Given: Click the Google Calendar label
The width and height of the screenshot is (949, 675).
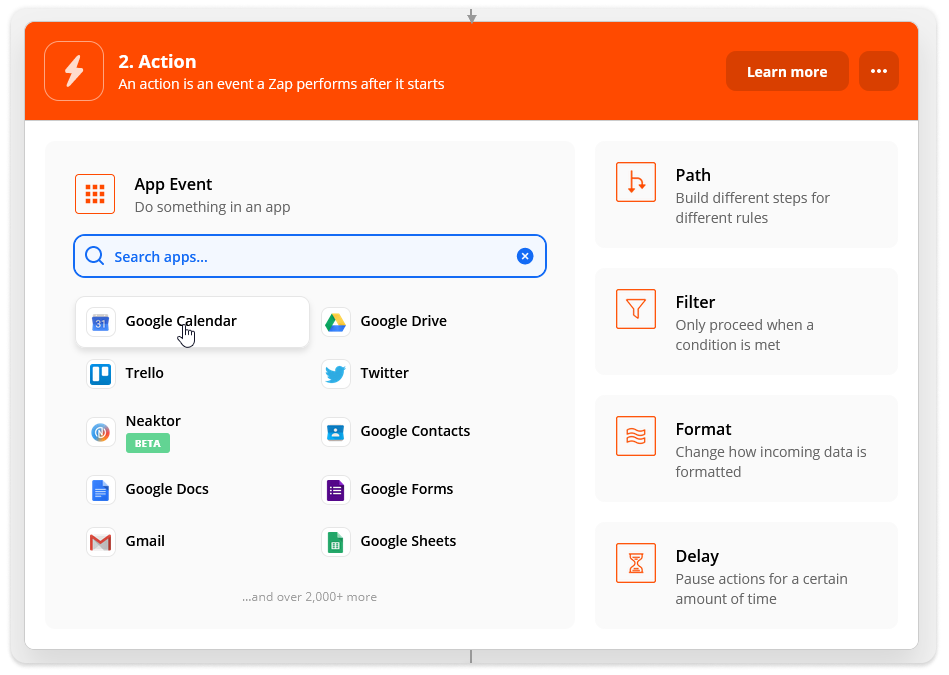Looking at the screenshot, I should coord(181,321).
